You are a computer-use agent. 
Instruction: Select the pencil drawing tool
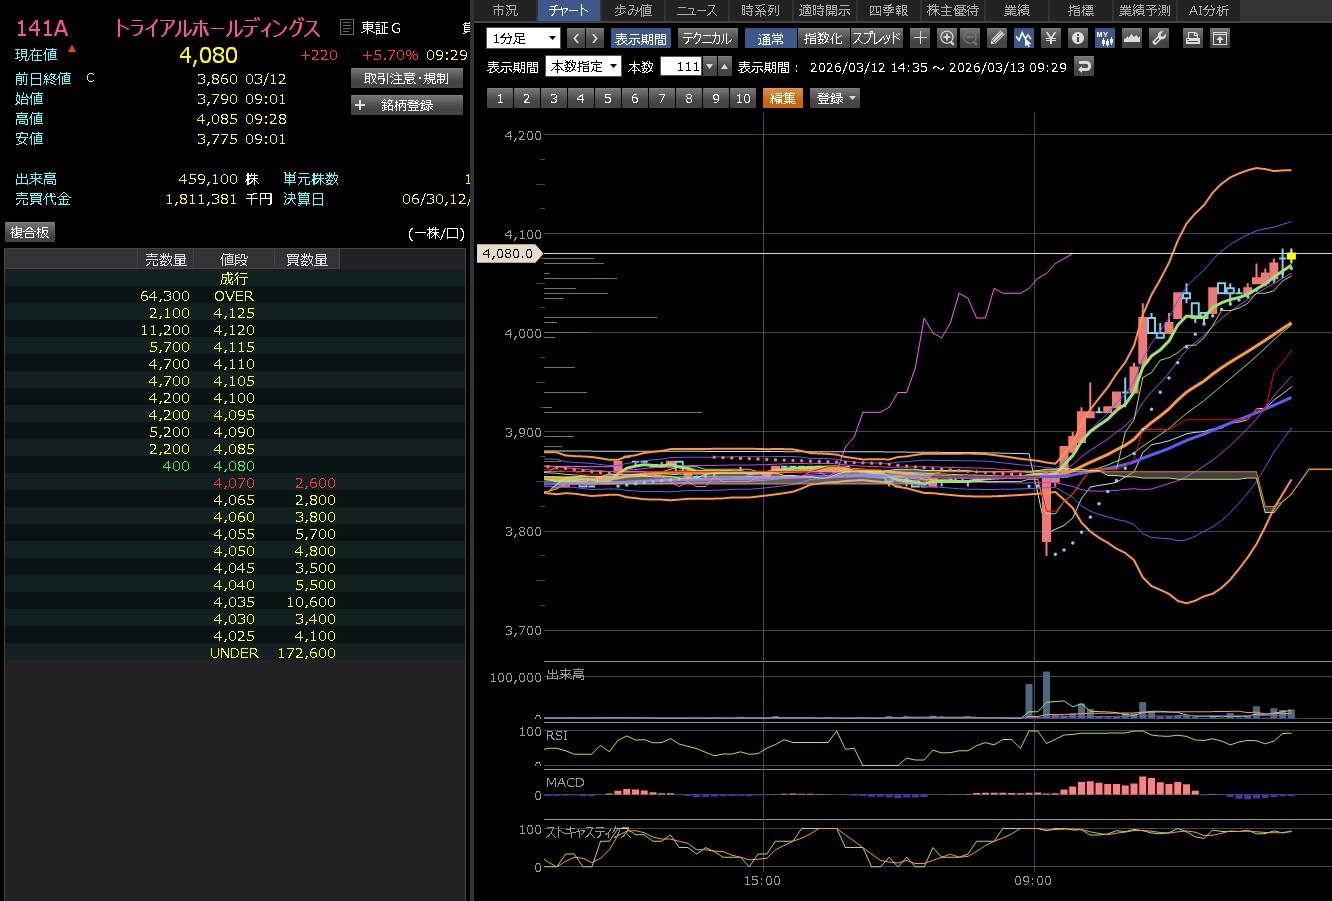997,38
